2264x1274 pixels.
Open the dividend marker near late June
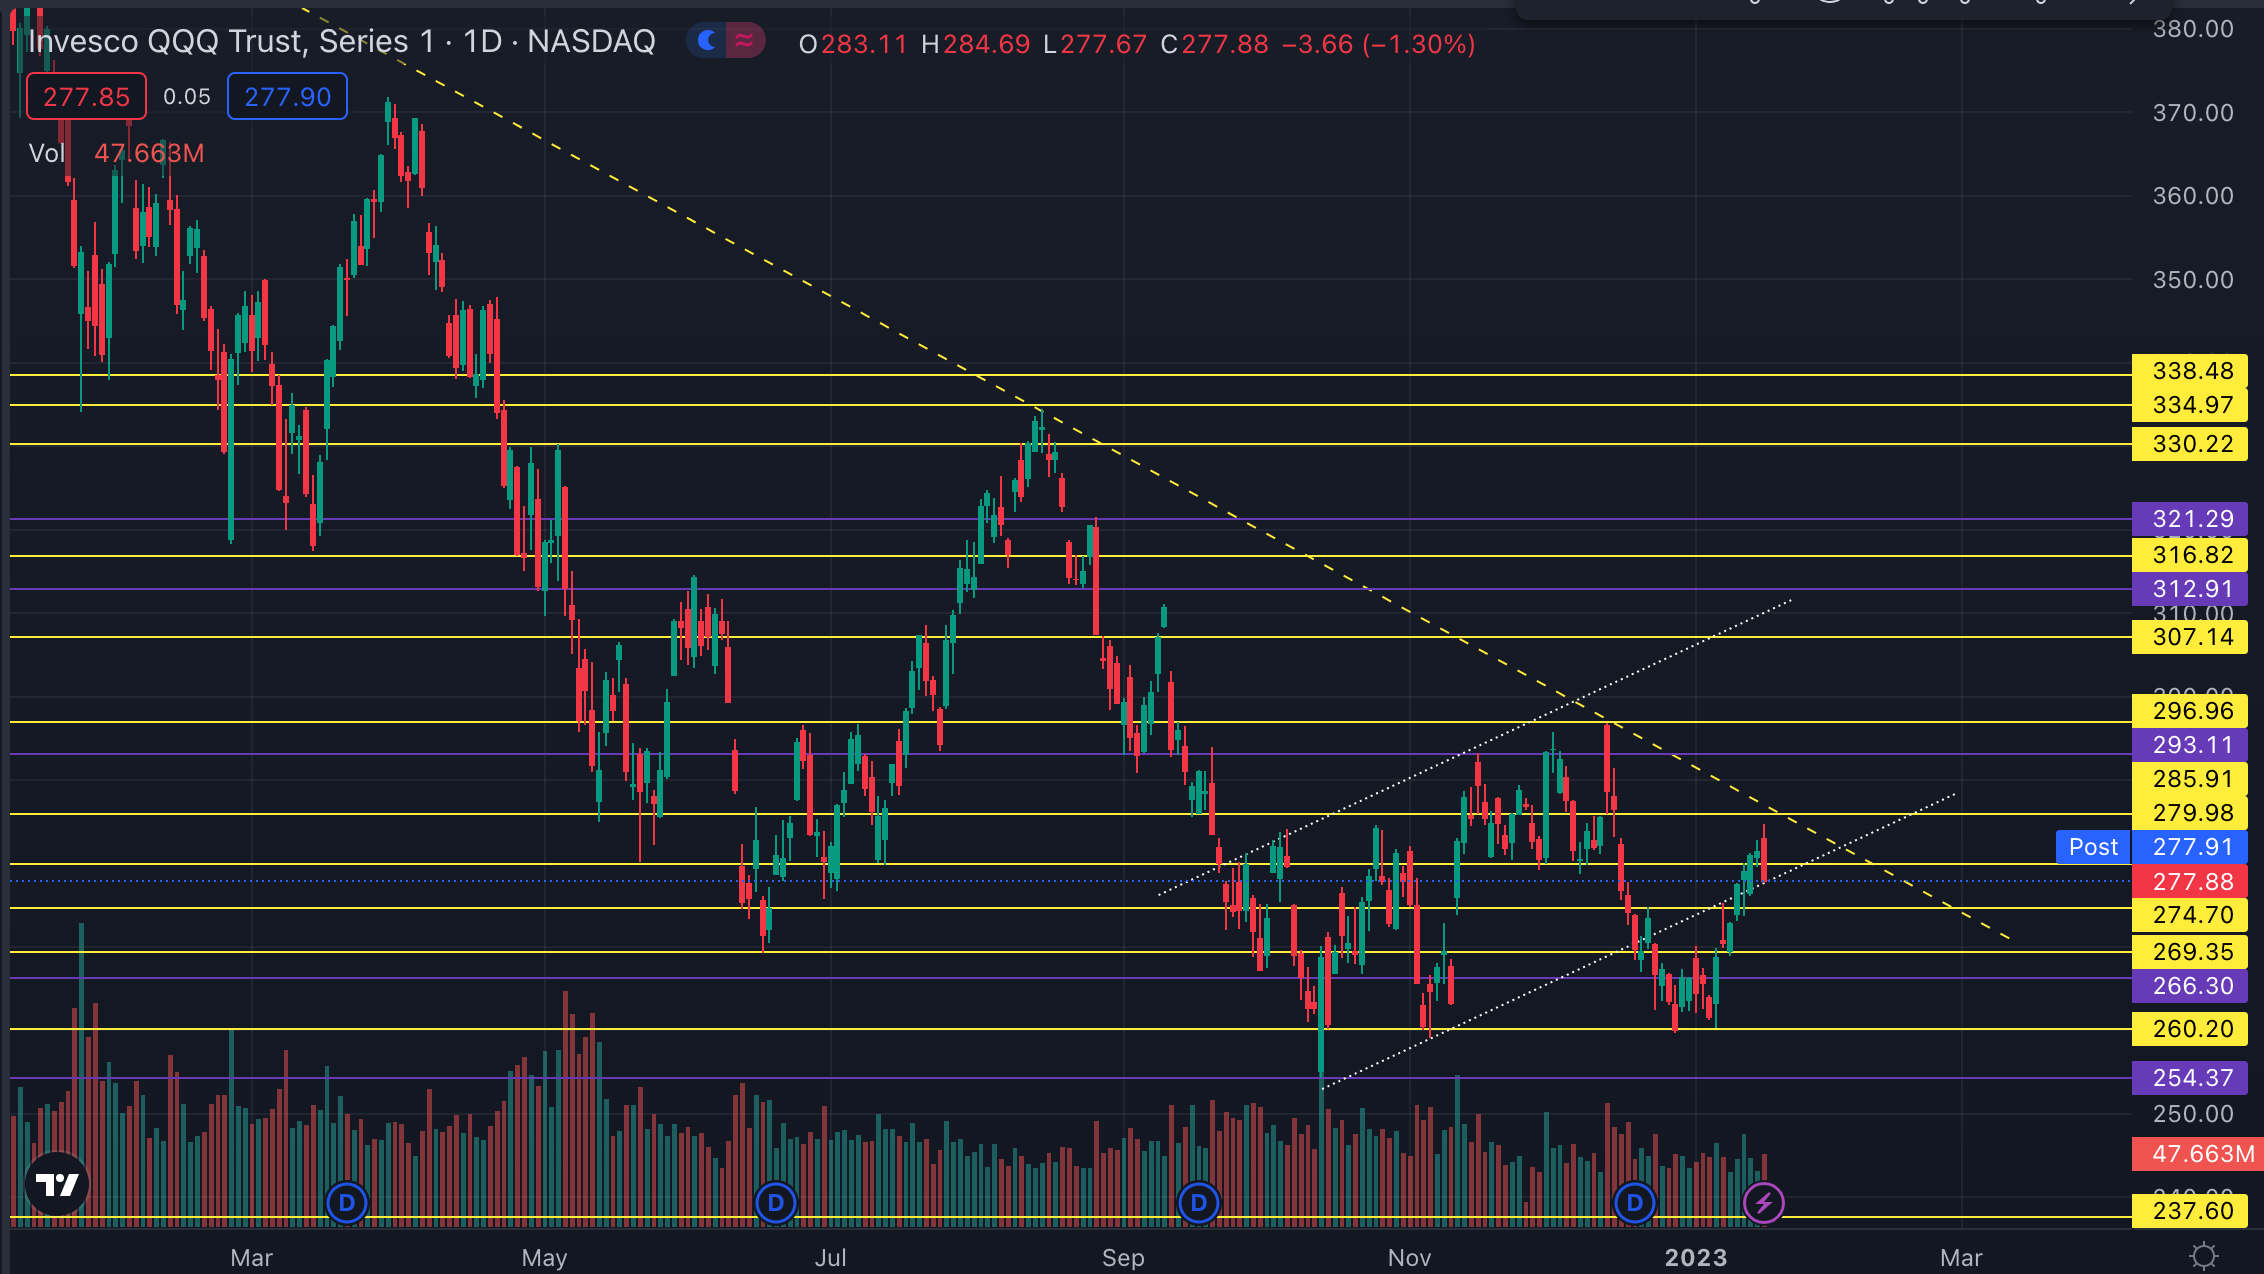click(x=776, y=1202)
